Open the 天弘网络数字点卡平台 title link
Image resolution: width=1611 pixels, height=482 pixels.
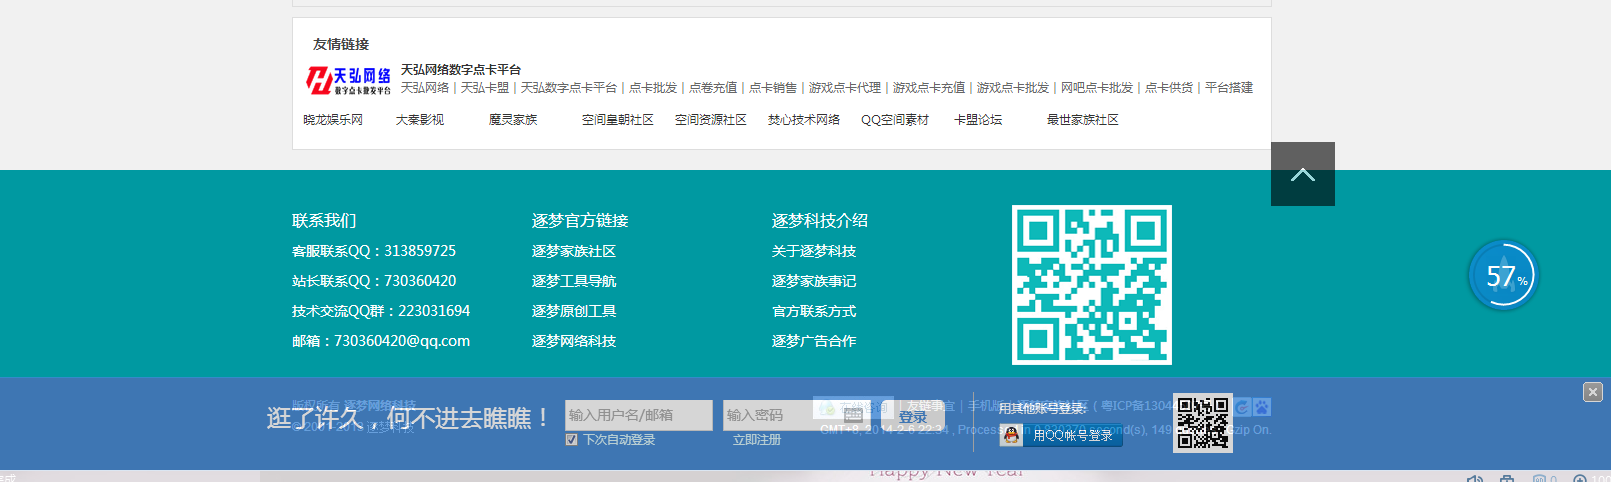461,70
